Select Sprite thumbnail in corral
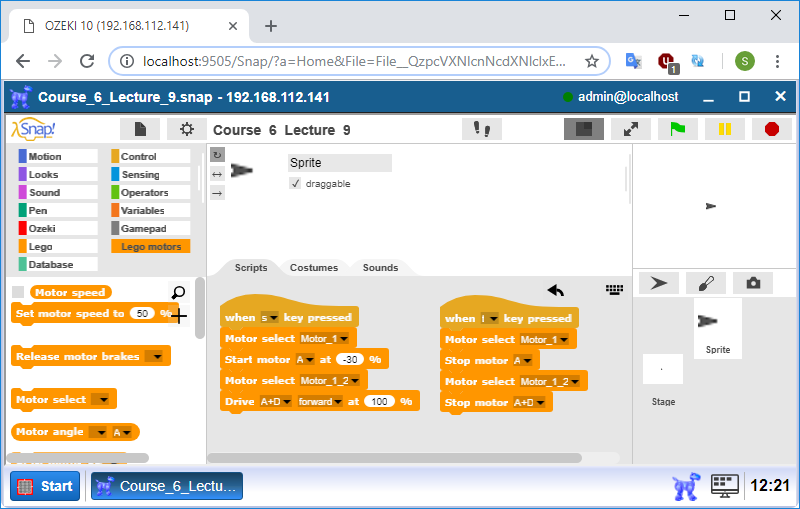The image size is (800, 509). 718,328
